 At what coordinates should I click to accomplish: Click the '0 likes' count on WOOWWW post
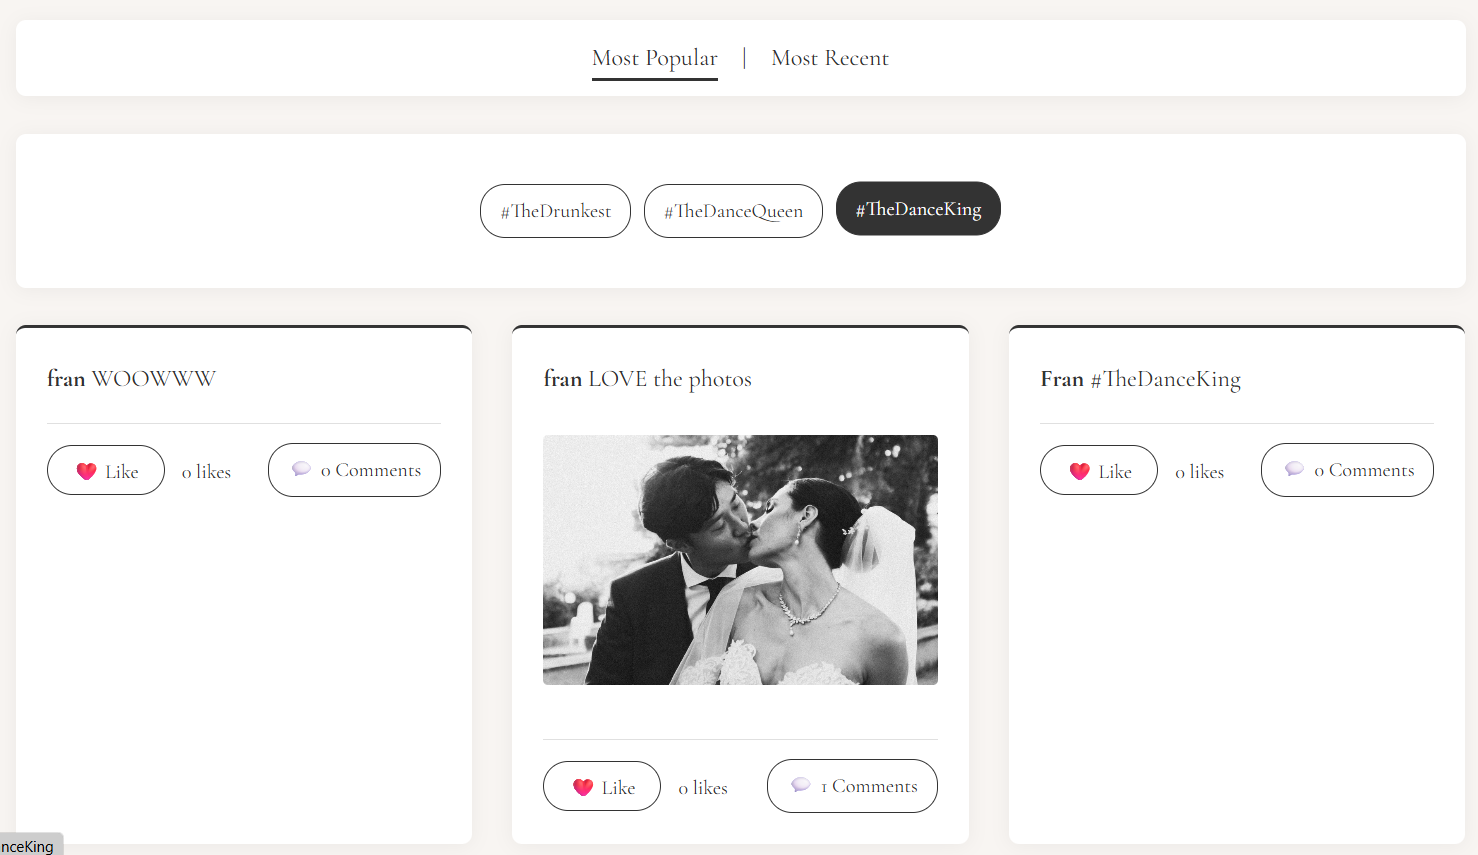coord(206,472)
